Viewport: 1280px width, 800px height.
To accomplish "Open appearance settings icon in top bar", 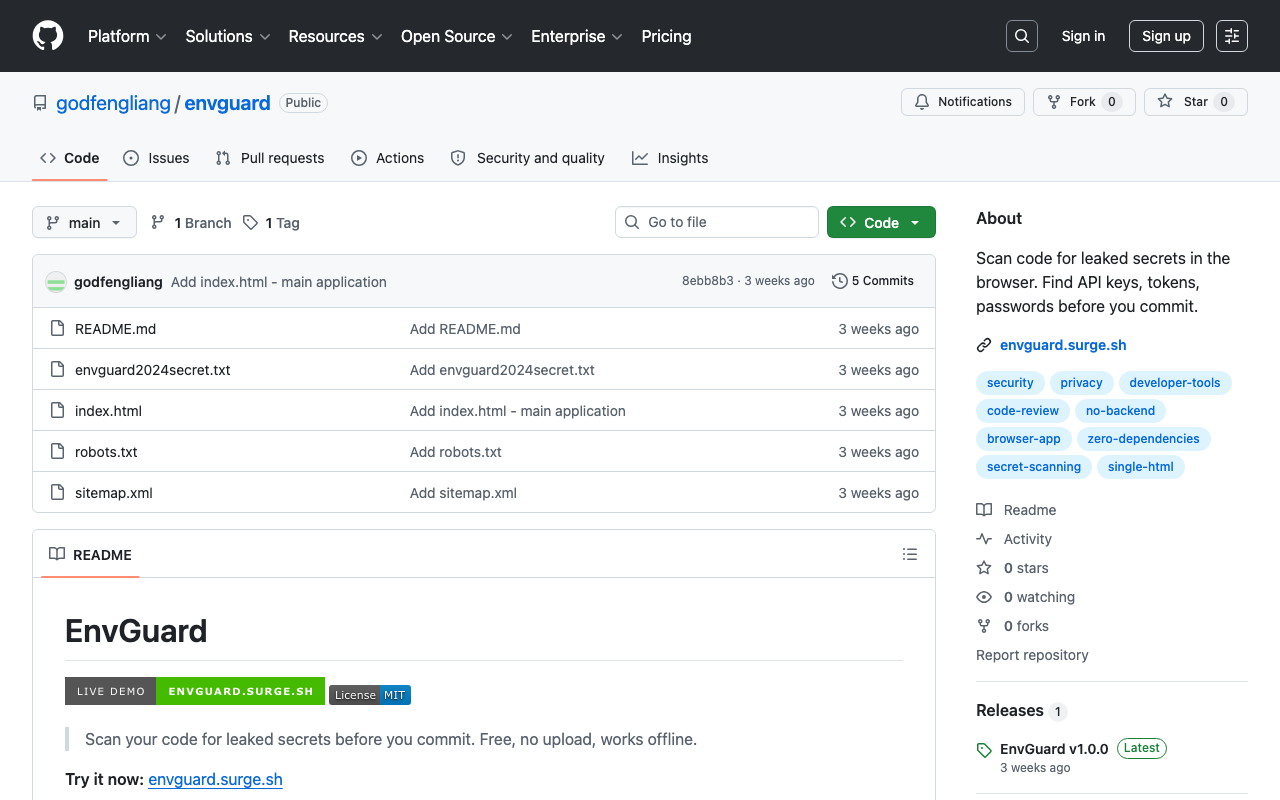I will [x=1232, y=36].
